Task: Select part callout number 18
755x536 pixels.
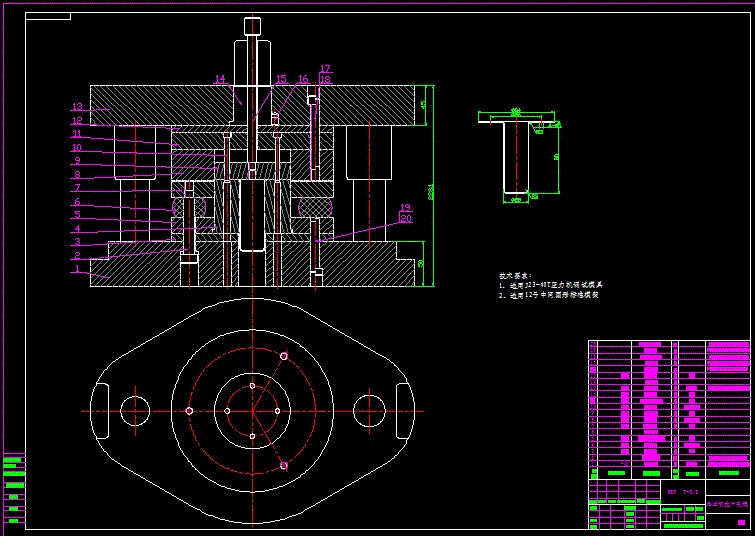Action: [325, 79]
